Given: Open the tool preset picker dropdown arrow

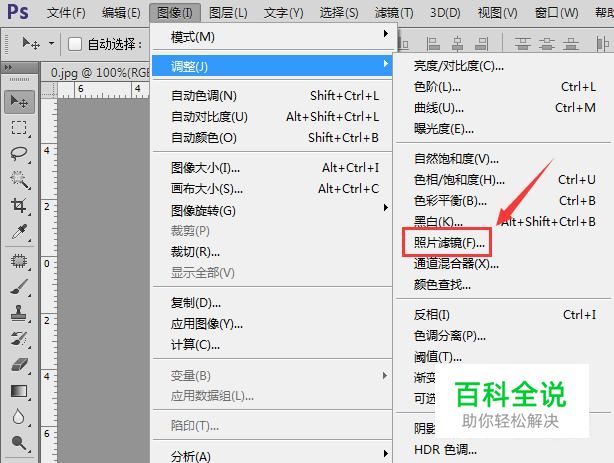Looking at the screenshot, I should pyautogui.click(x=51, y=43).
